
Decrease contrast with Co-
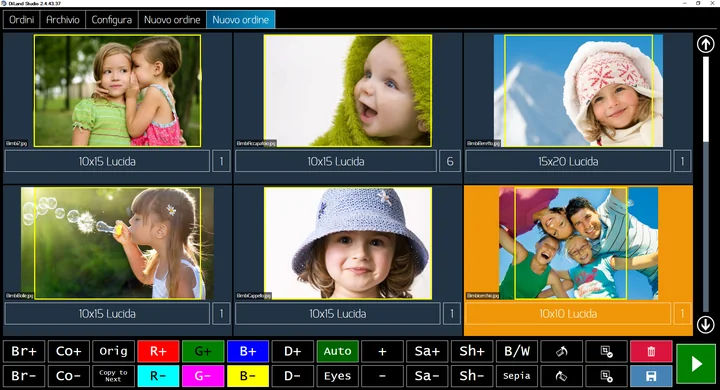coord(68,376)
